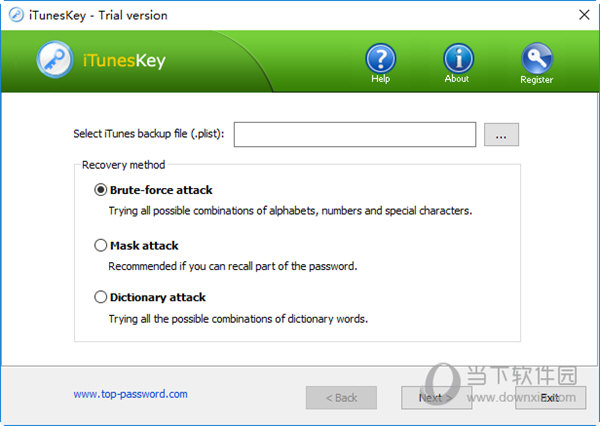The image size is (600, 426).
Task: Select Brute-force attack radio button
Action: [100, 190]
